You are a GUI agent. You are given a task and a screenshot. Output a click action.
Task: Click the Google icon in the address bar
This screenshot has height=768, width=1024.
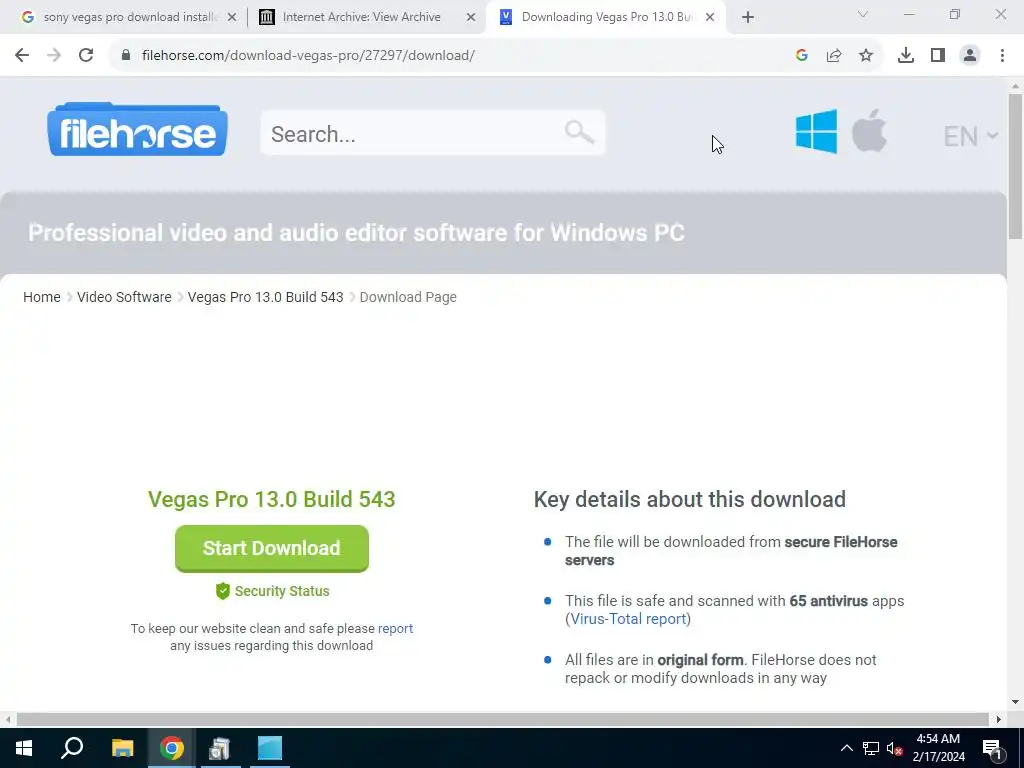tap(802, 56)
